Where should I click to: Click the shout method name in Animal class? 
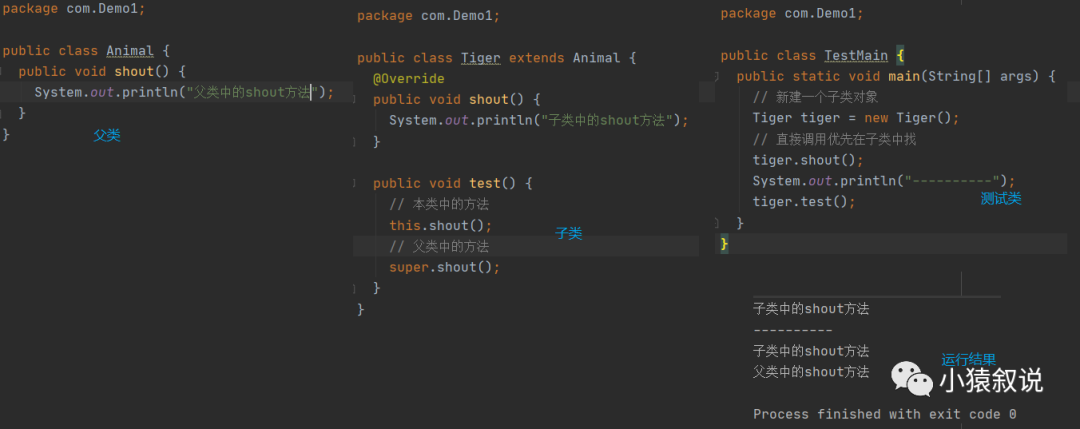(x=135, y=72)
